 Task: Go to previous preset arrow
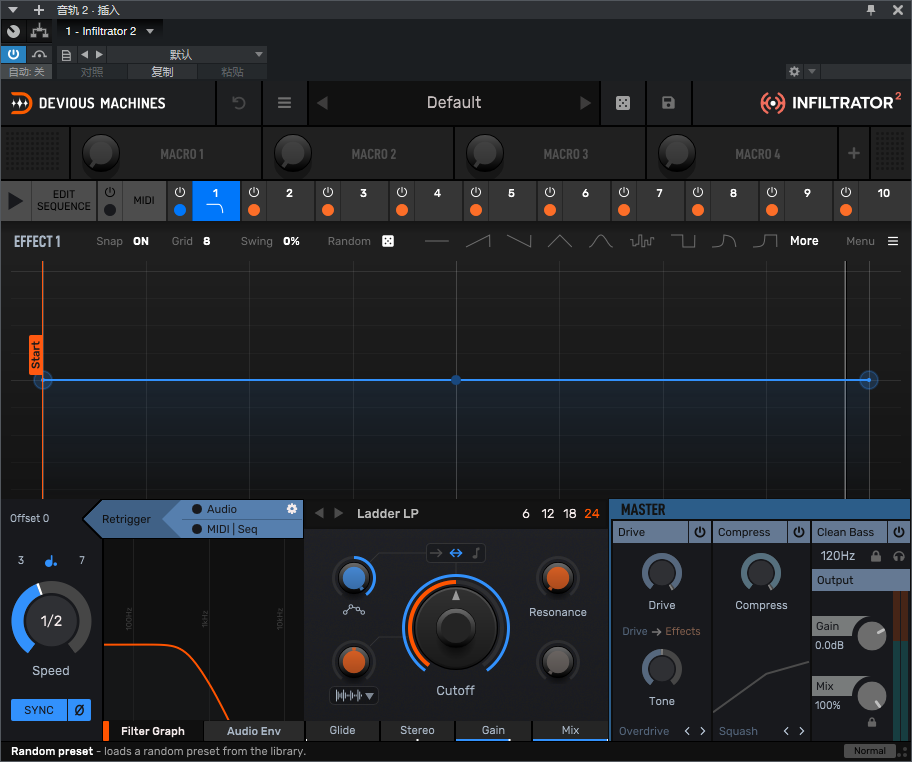(322, 103)
